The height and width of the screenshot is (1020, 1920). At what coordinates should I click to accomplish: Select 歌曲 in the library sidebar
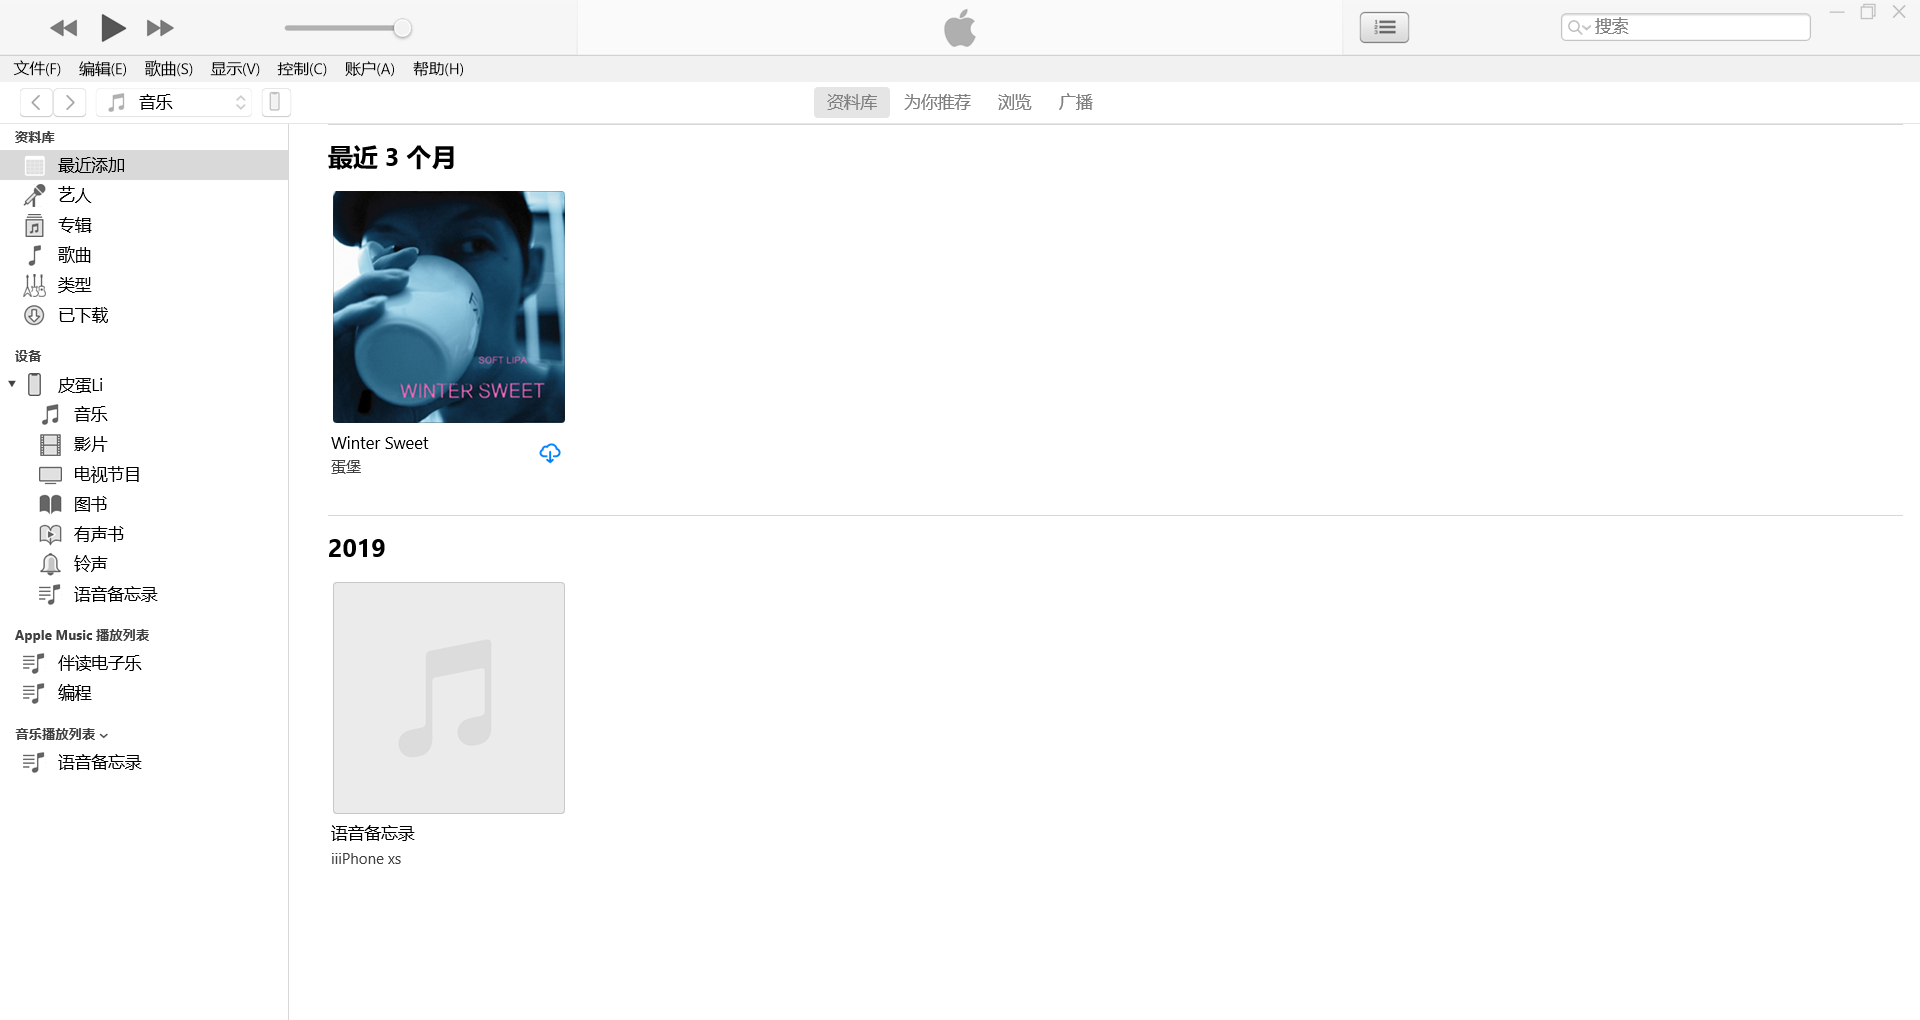pyautogui.click(x=144, y=255)
